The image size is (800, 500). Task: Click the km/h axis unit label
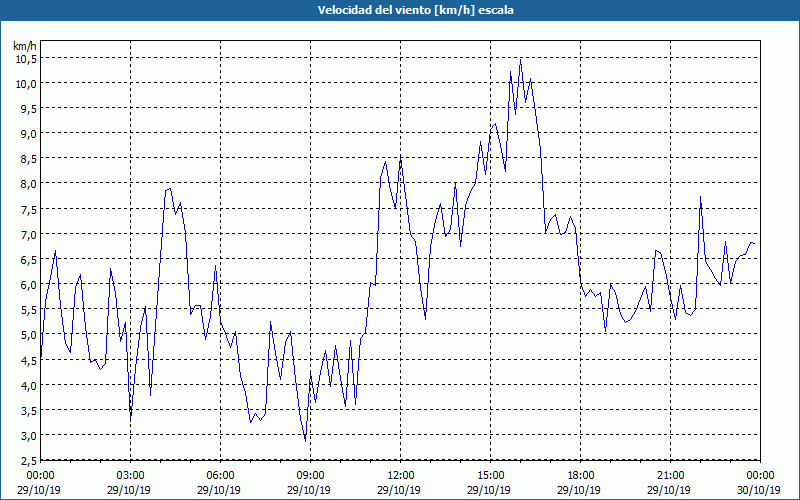[25, 46]
